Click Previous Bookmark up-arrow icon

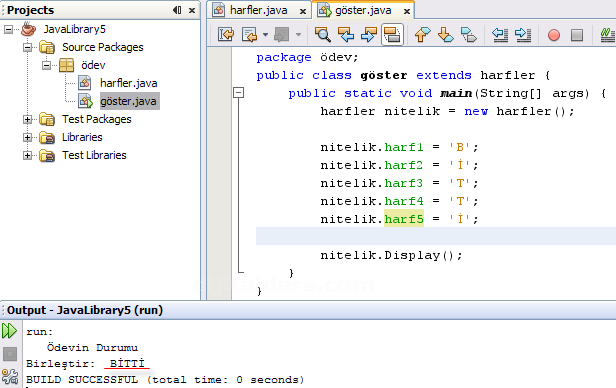pyautogui.click(x=422, y=35)
